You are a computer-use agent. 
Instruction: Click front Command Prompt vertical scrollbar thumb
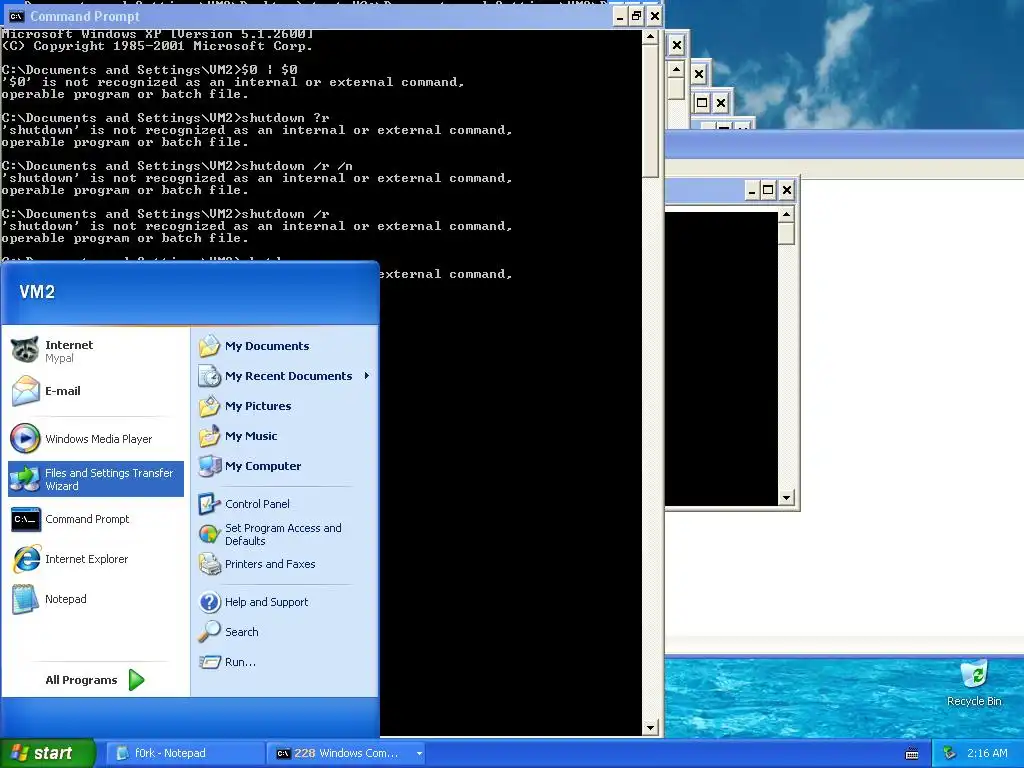click(x=650, y=112)
